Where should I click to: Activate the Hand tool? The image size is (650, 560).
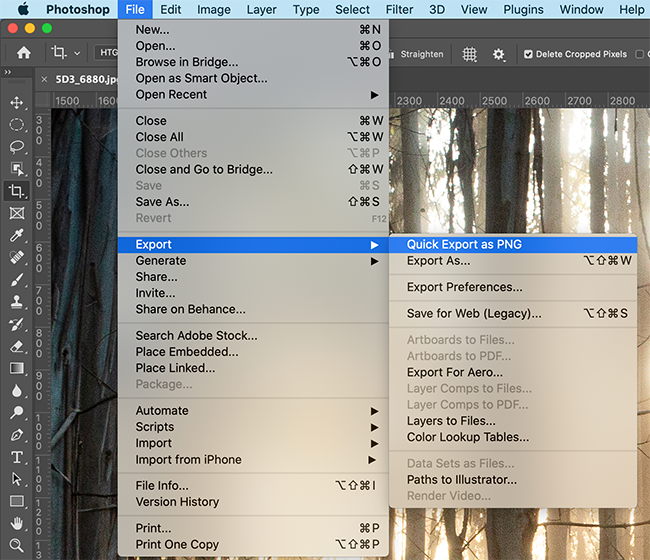(17, 523)
